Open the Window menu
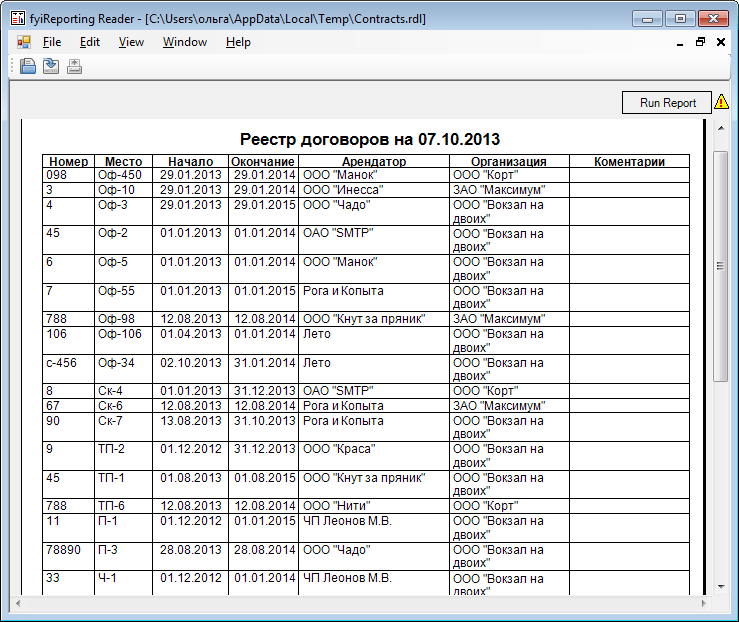This screenshot has height=622, width=739. click(185, 42)
